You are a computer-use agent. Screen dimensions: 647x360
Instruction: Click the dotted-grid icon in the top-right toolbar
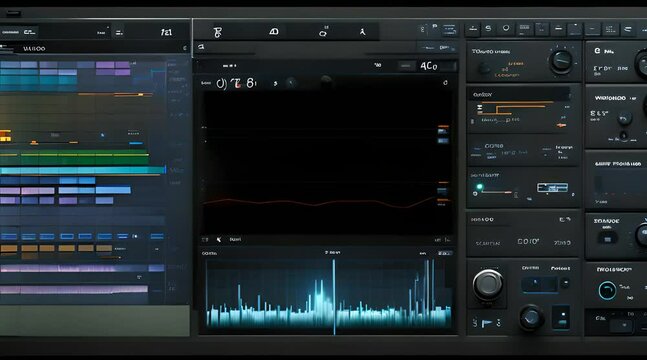pyautogui.click(x=610, y=29)
